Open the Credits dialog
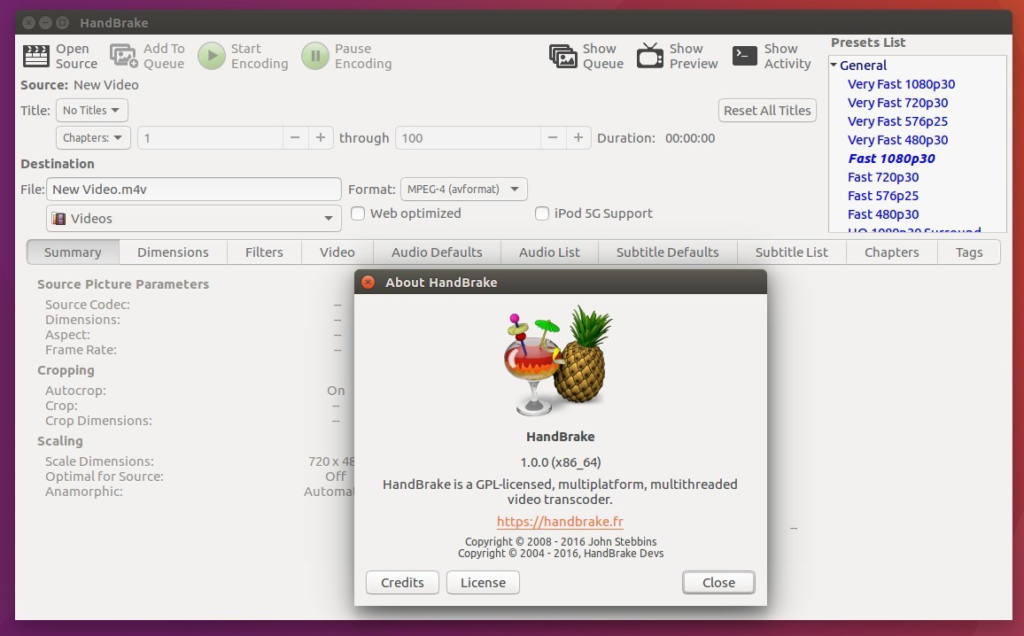Viewport: 1024px width, 636px height. 402,582
